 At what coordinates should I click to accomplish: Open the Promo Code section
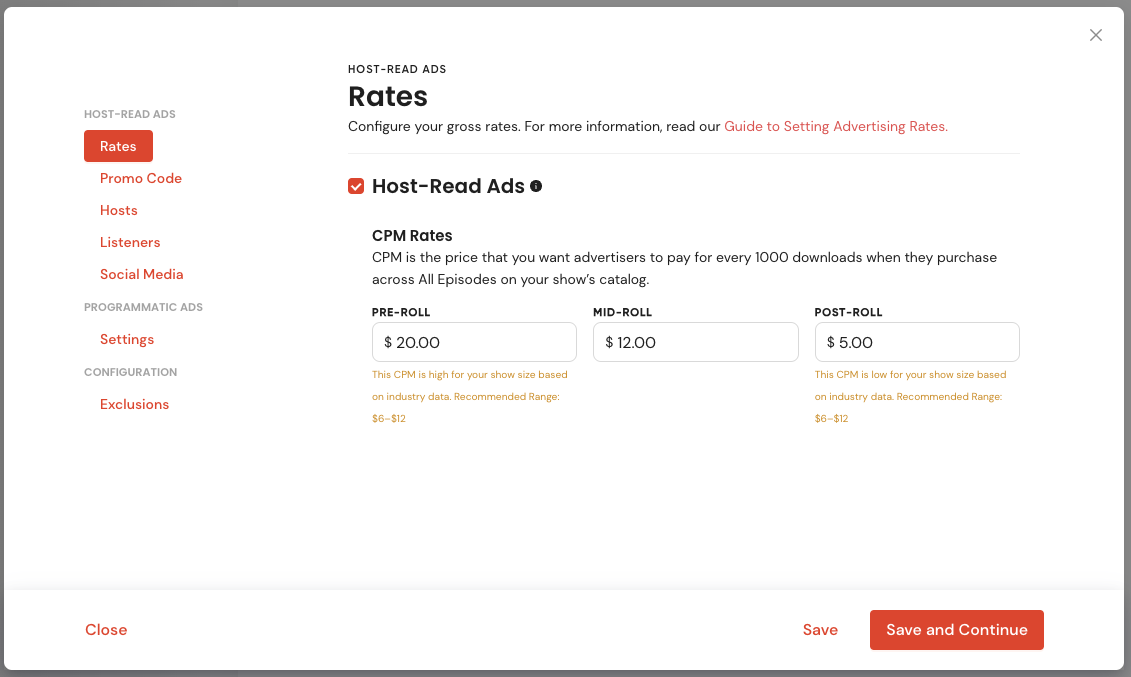tap(141, 178)
